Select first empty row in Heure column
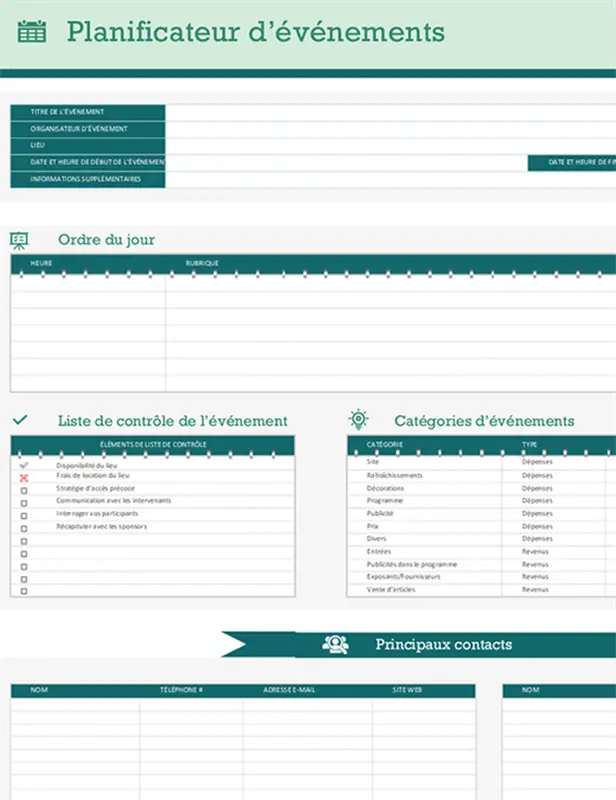This screenshot has width=616, height=800. (x=88, y=283)
